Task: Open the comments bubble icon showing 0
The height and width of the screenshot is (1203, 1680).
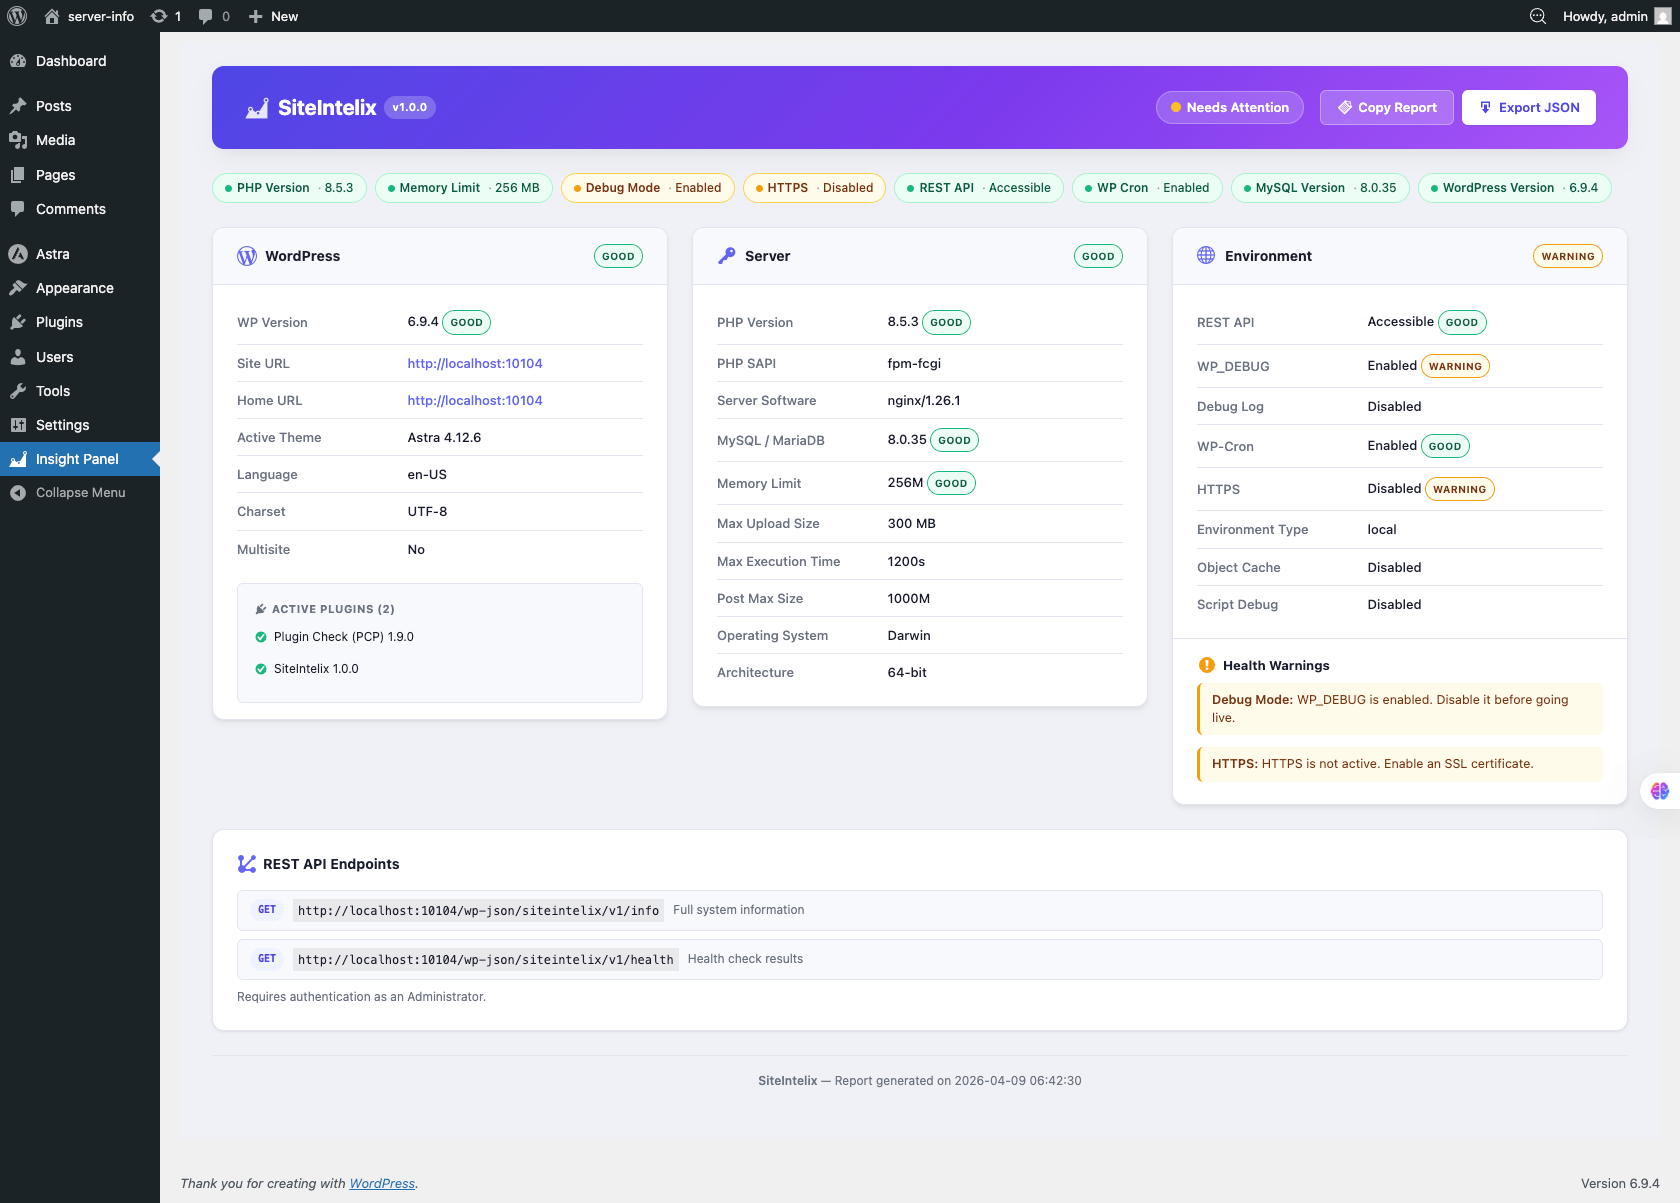Action: coord(206,16)
